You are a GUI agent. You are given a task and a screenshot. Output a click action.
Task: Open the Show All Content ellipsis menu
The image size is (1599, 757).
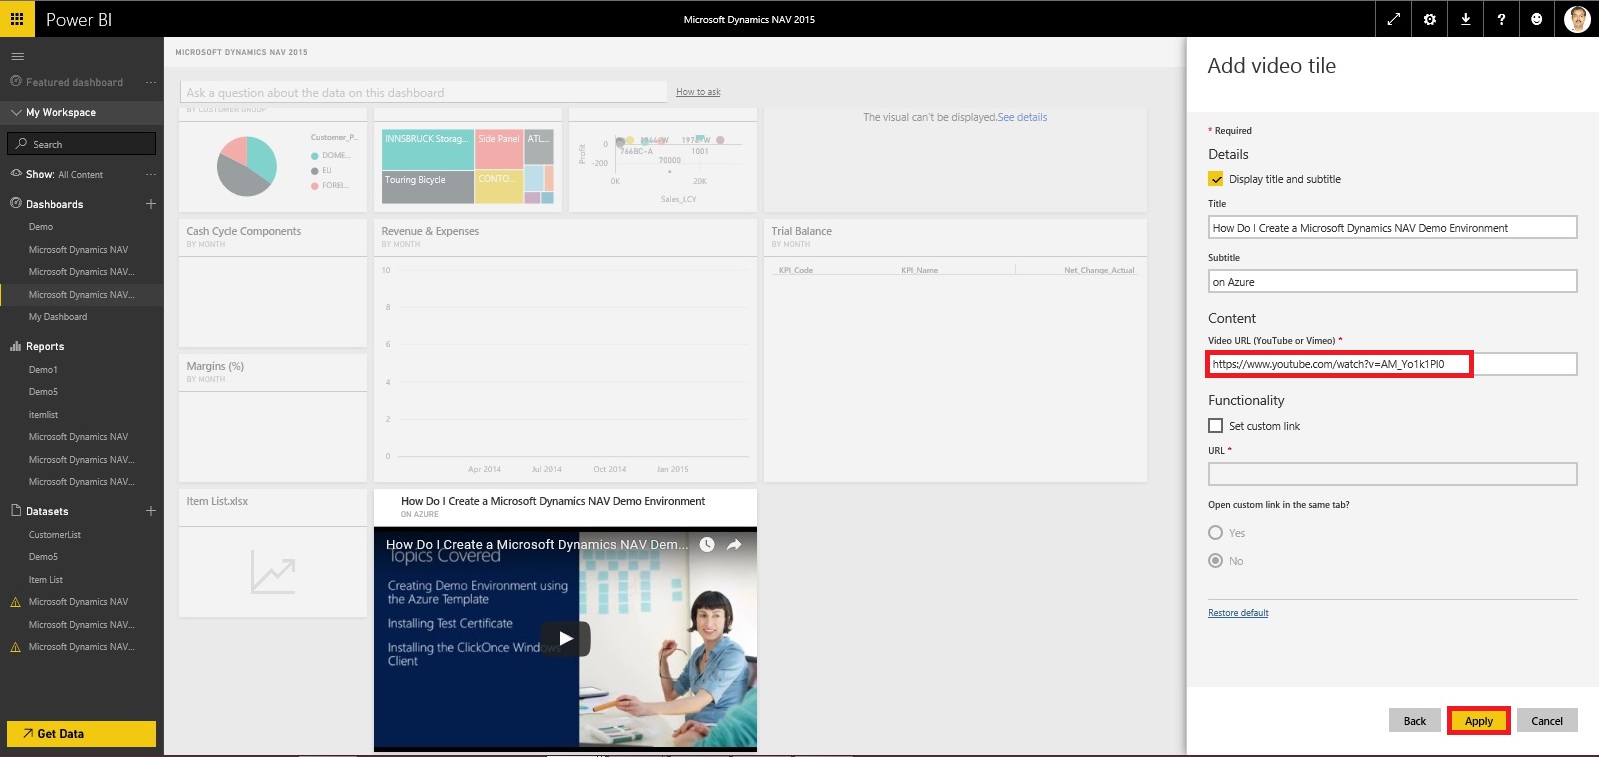coord(151,175)
